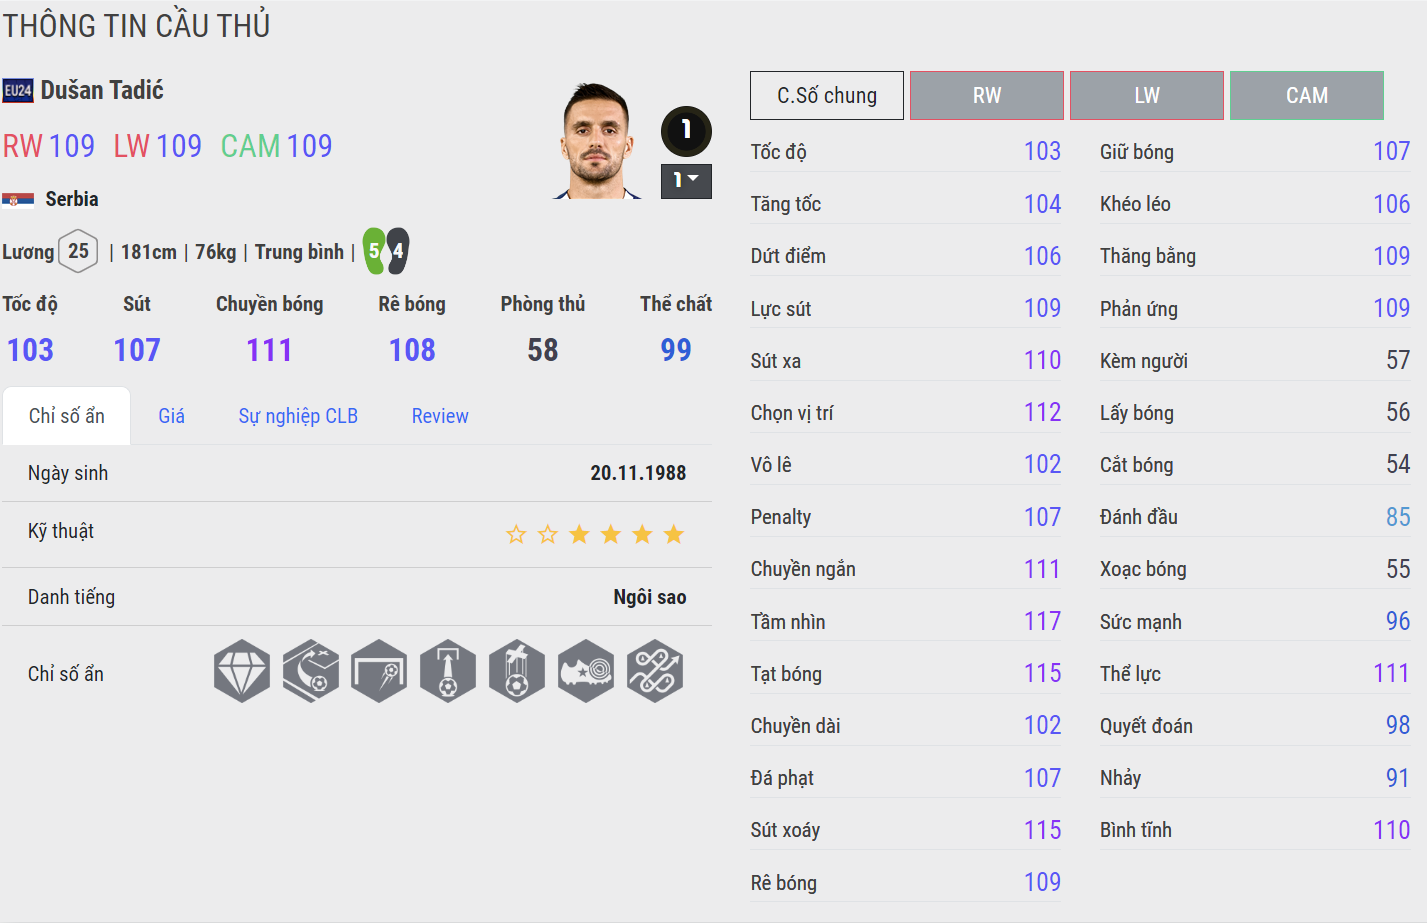Image resolution: width=1427 pixels, height=923 pixels.
Task: Click the Serbia flag icon
Action: click(x=18, y=199)
